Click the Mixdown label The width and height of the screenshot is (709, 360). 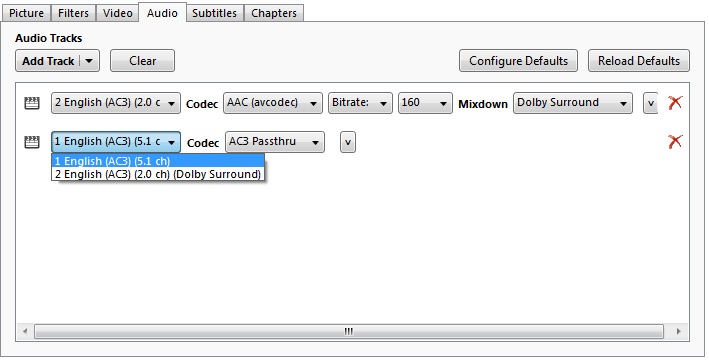pyautogui.click(x=482, y=104)
